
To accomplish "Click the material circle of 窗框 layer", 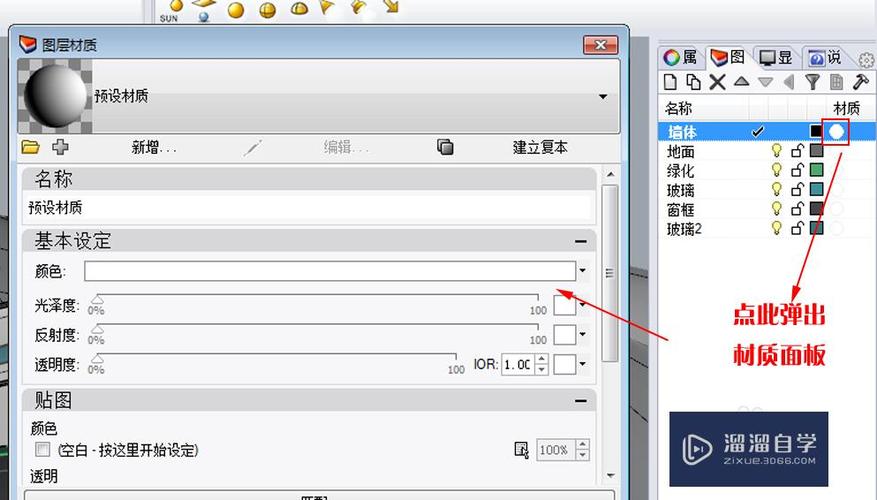I will [836, 209].
